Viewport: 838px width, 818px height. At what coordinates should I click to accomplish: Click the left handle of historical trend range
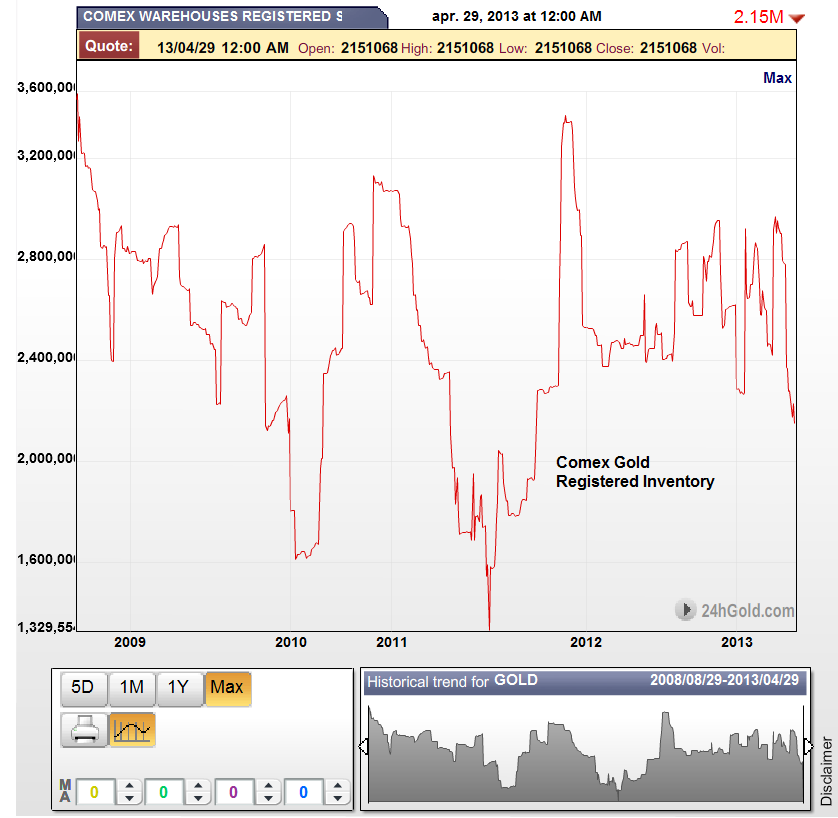pos(363,746)
